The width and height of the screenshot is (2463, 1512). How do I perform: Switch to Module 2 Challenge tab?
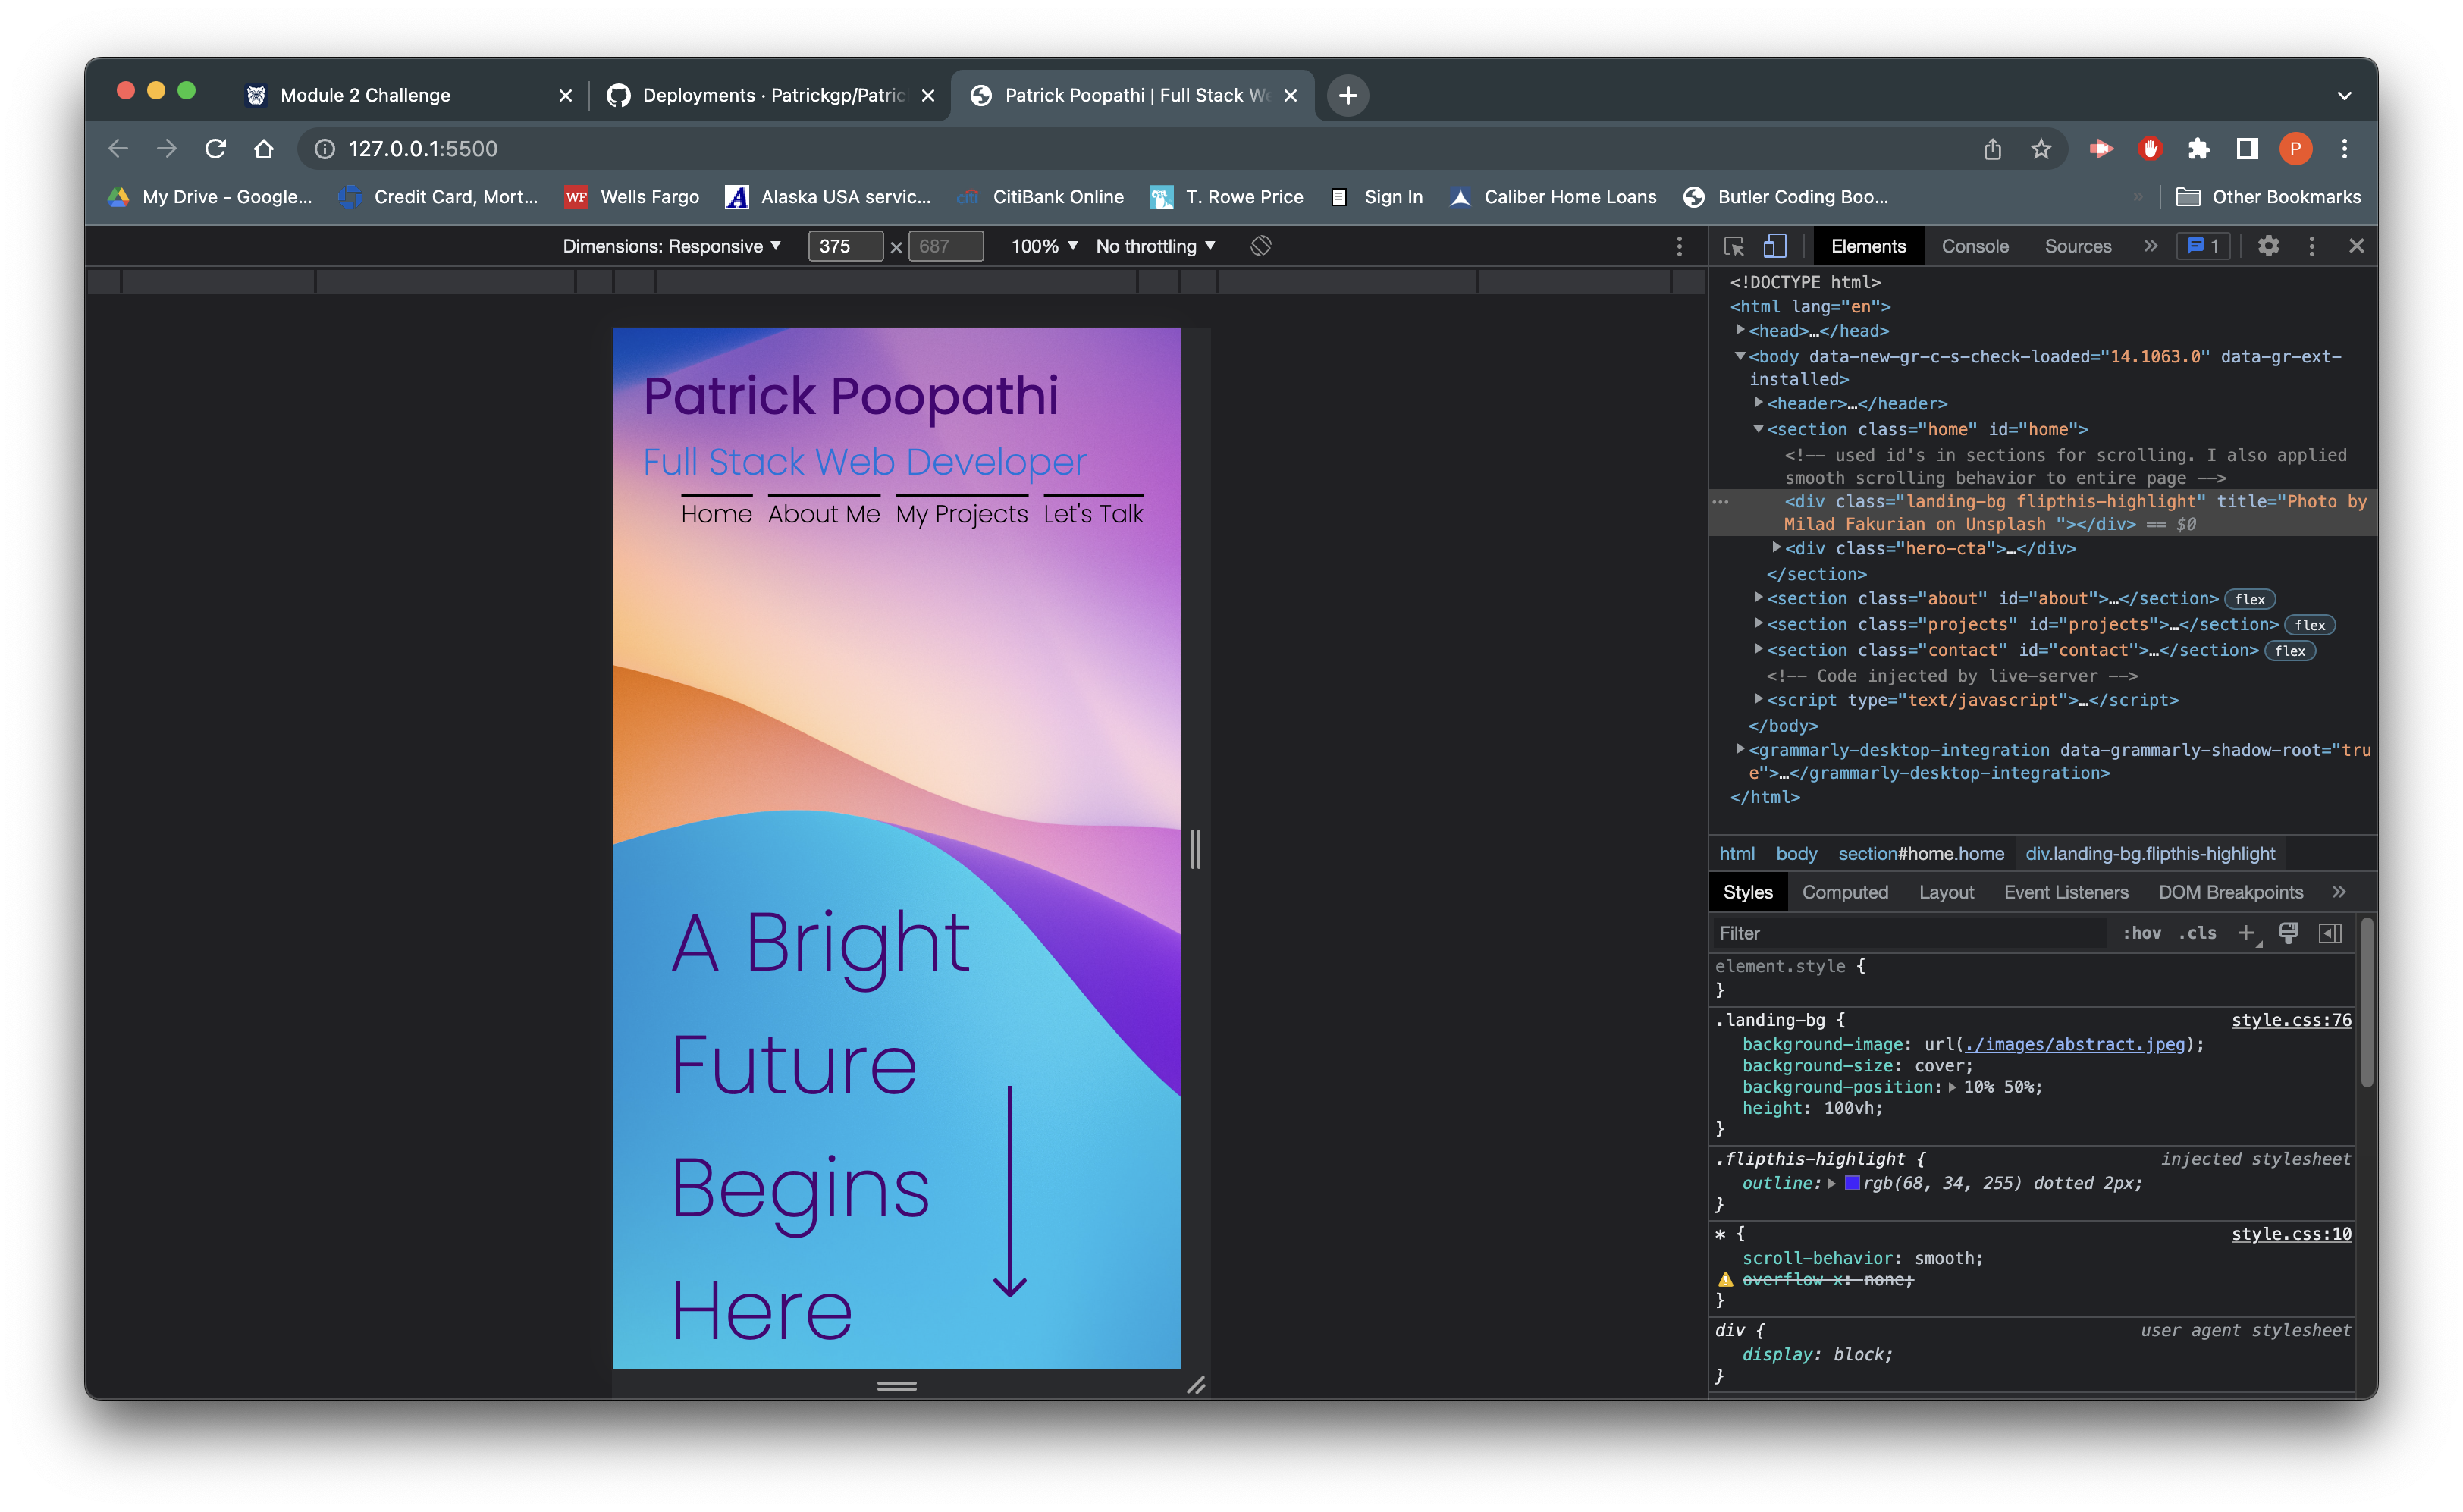[409, 95]
